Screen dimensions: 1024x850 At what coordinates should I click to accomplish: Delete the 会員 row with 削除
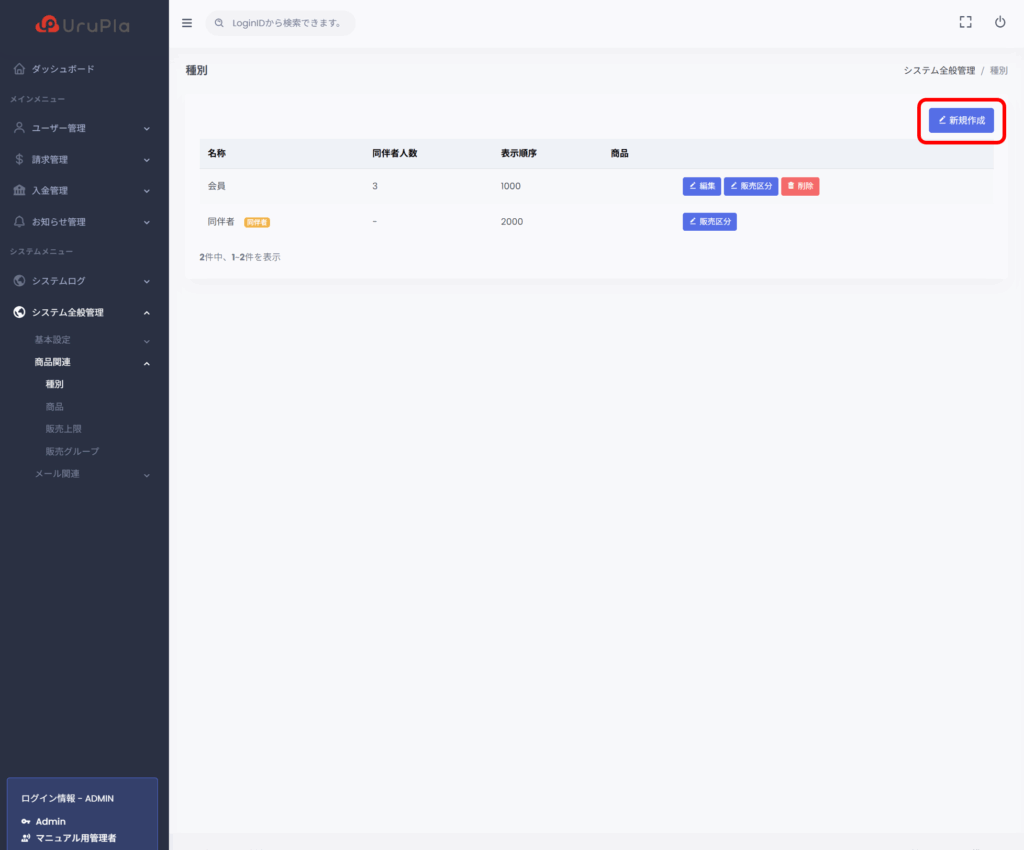(x=800, y=186)
